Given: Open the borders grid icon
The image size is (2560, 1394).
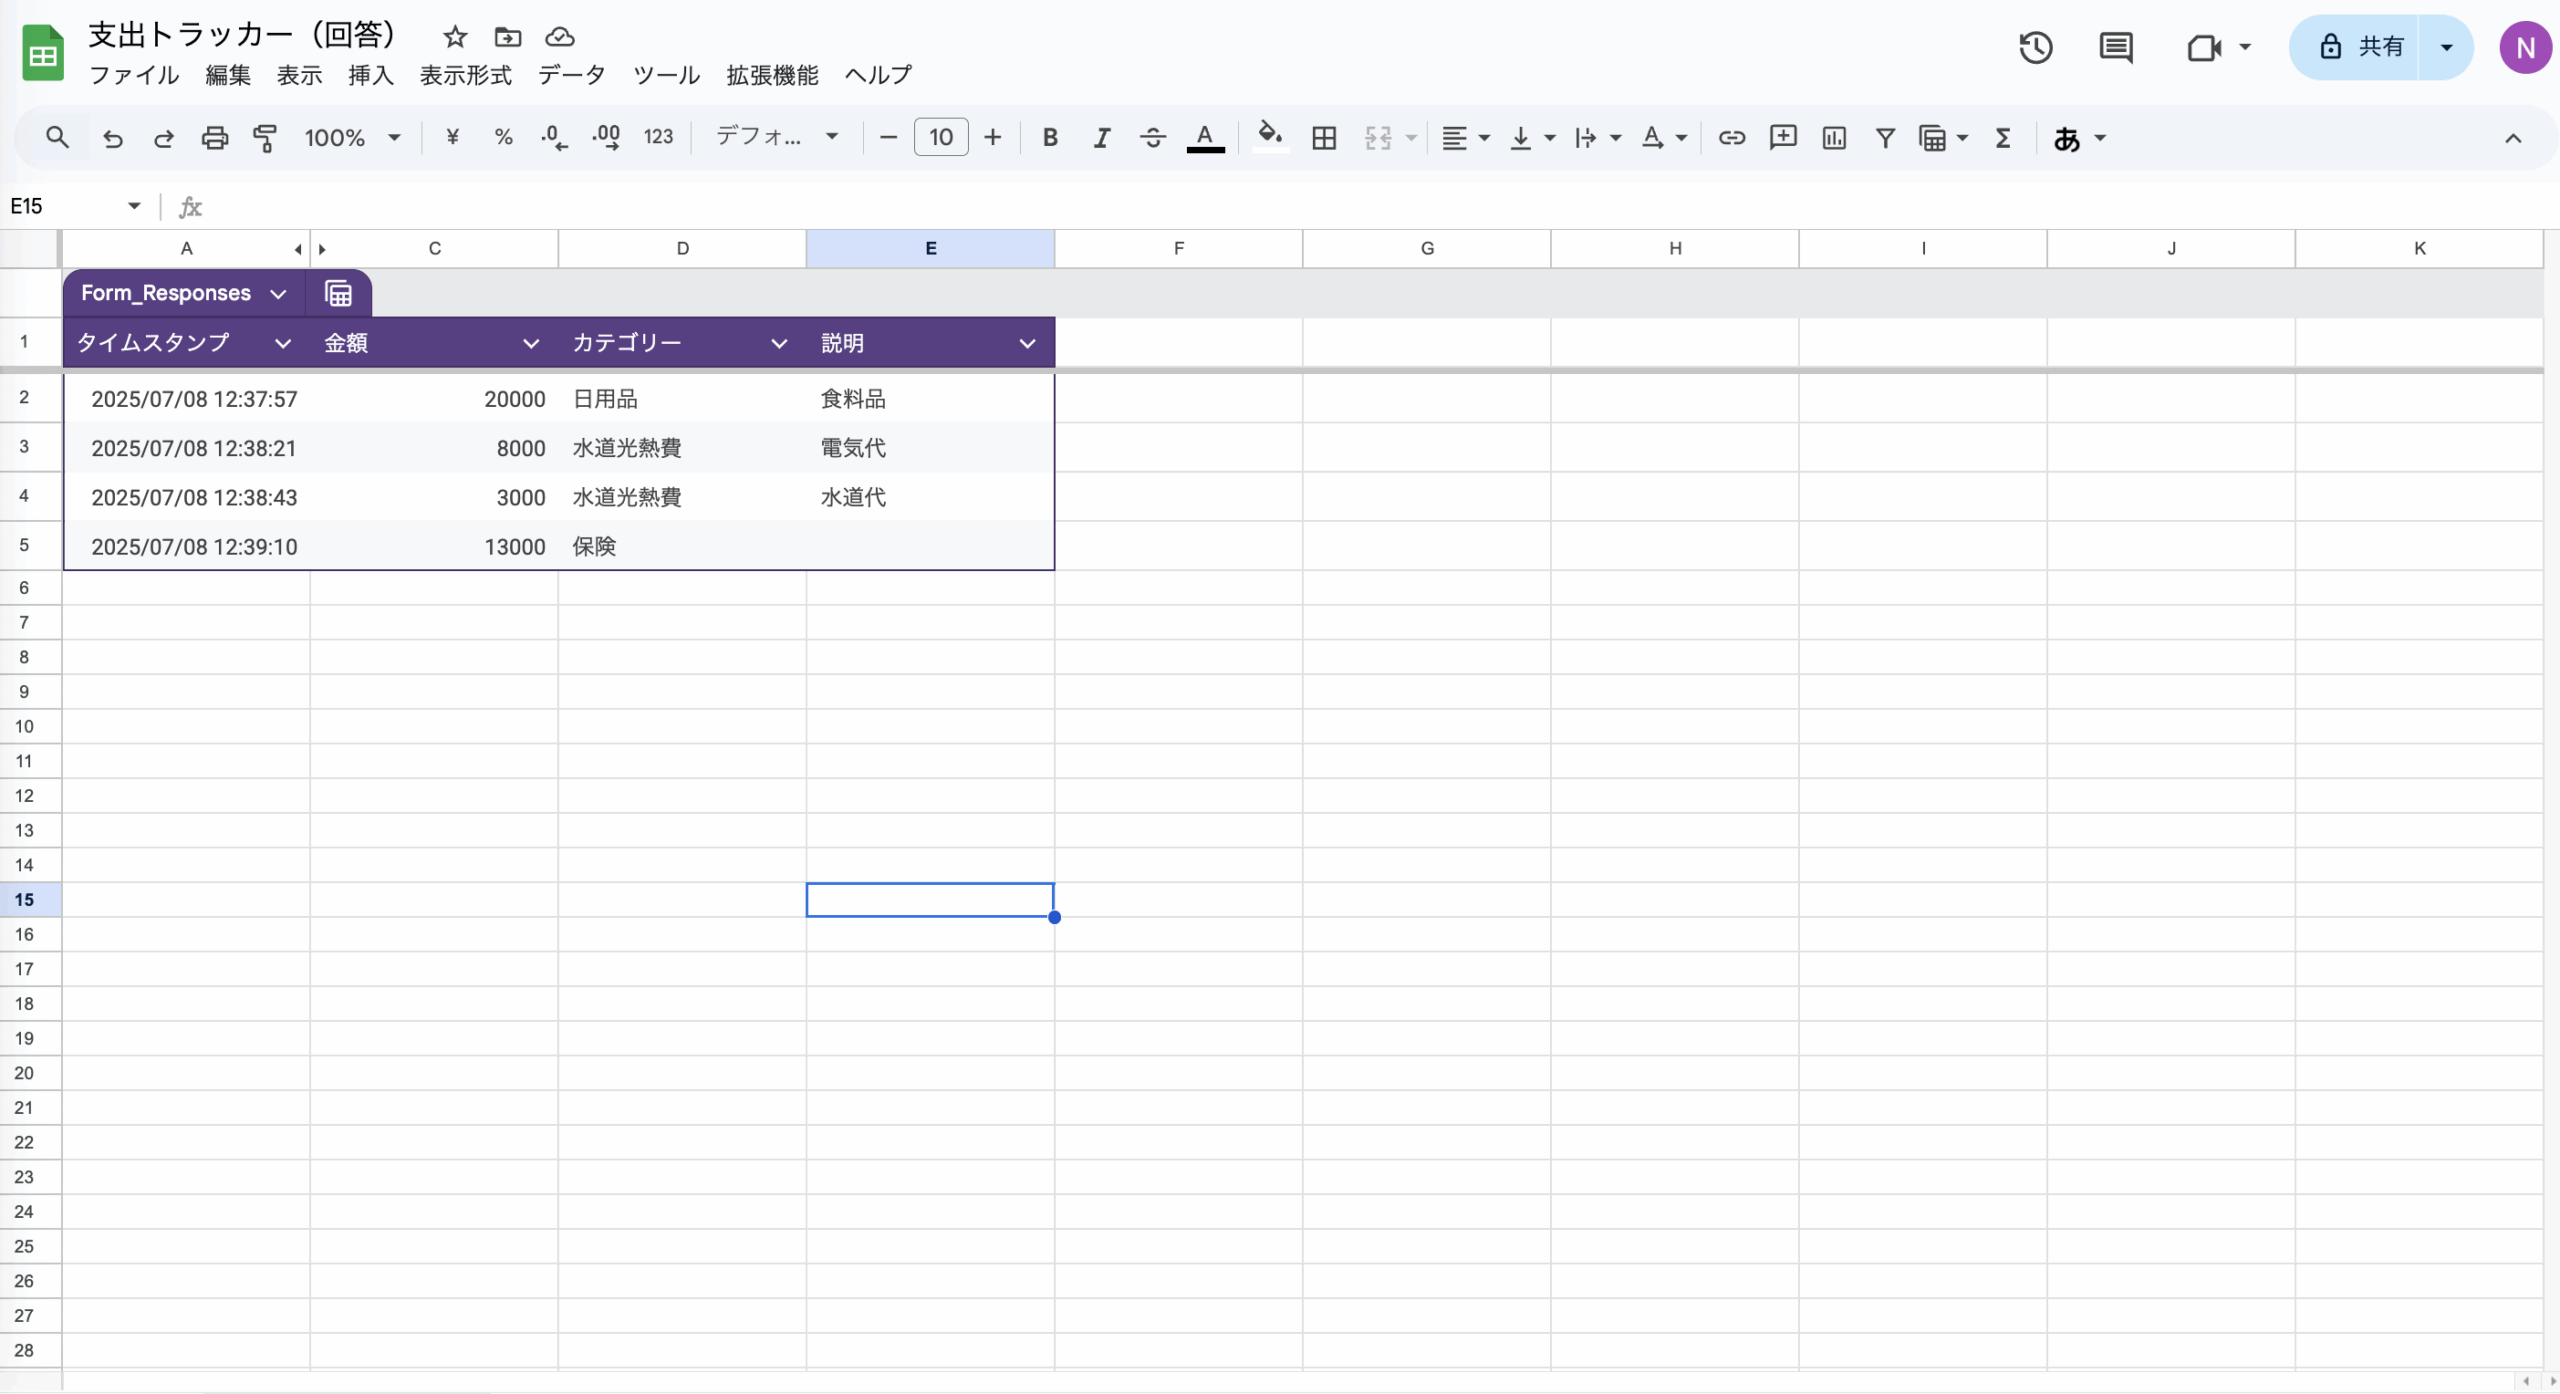Looking at the screenshot, I should pyautogui.click(x=1324, y=138).
